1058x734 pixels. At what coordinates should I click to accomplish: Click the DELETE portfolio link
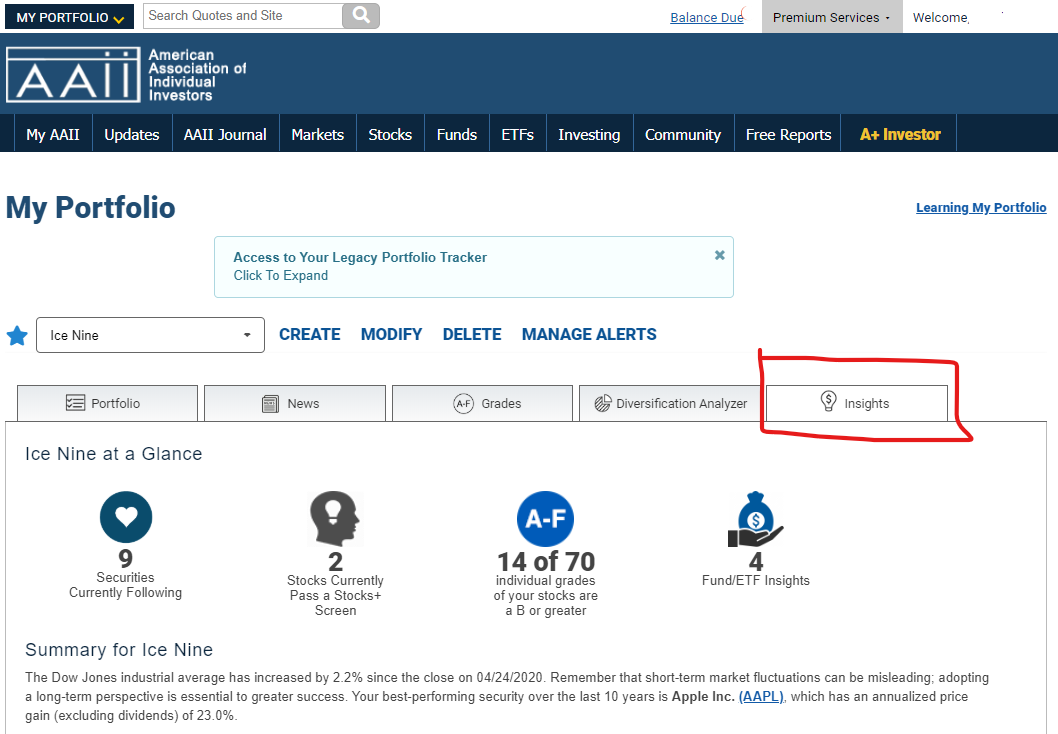point(472,335)
